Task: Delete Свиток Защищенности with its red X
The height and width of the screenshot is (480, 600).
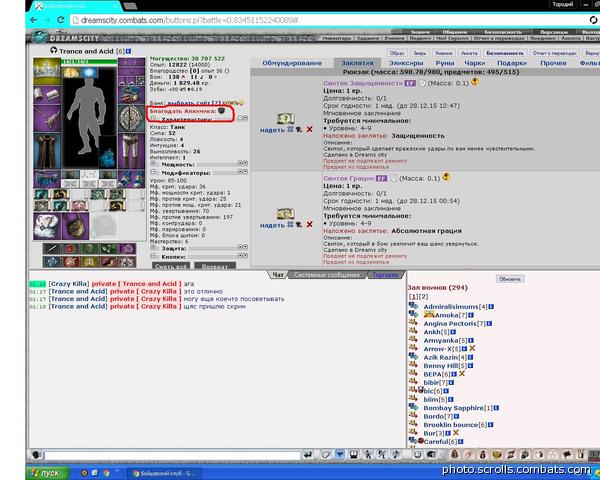Action: click(x=309, y=129)
